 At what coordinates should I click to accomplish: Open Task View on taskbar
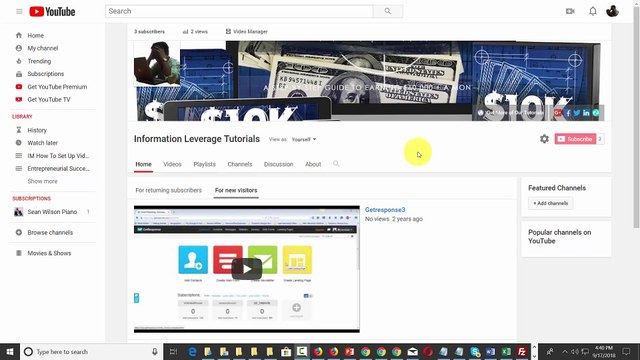(173, 351)
